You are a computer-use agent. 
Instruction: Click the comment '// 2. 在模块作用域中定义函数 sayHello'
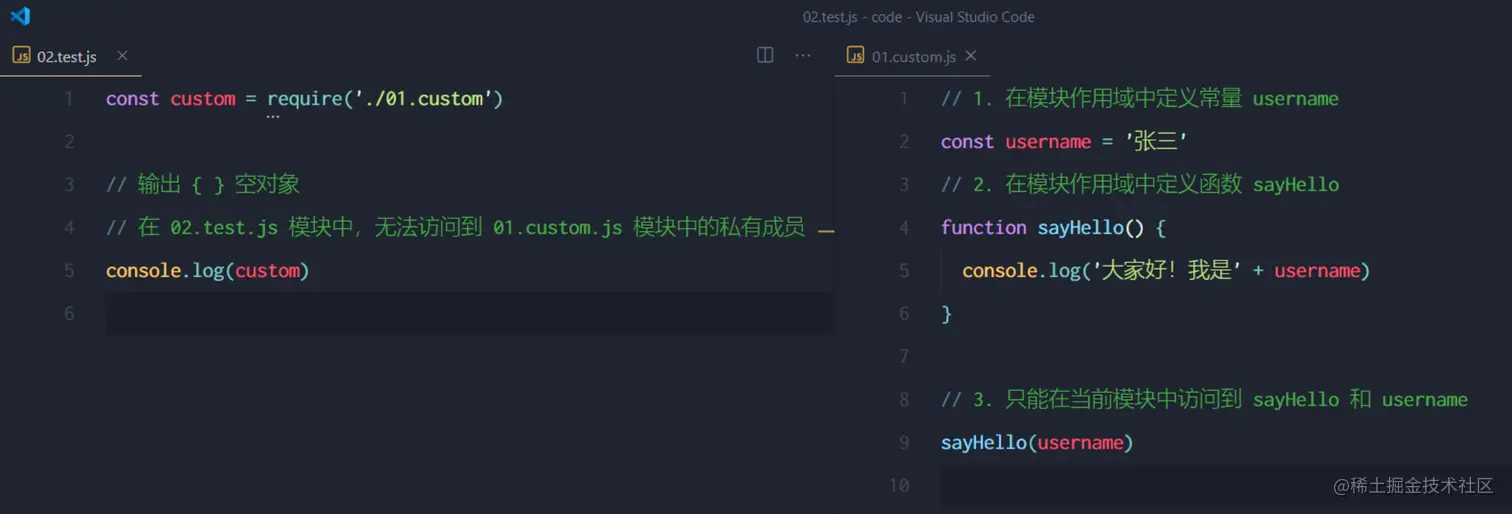coord(1139,185)
